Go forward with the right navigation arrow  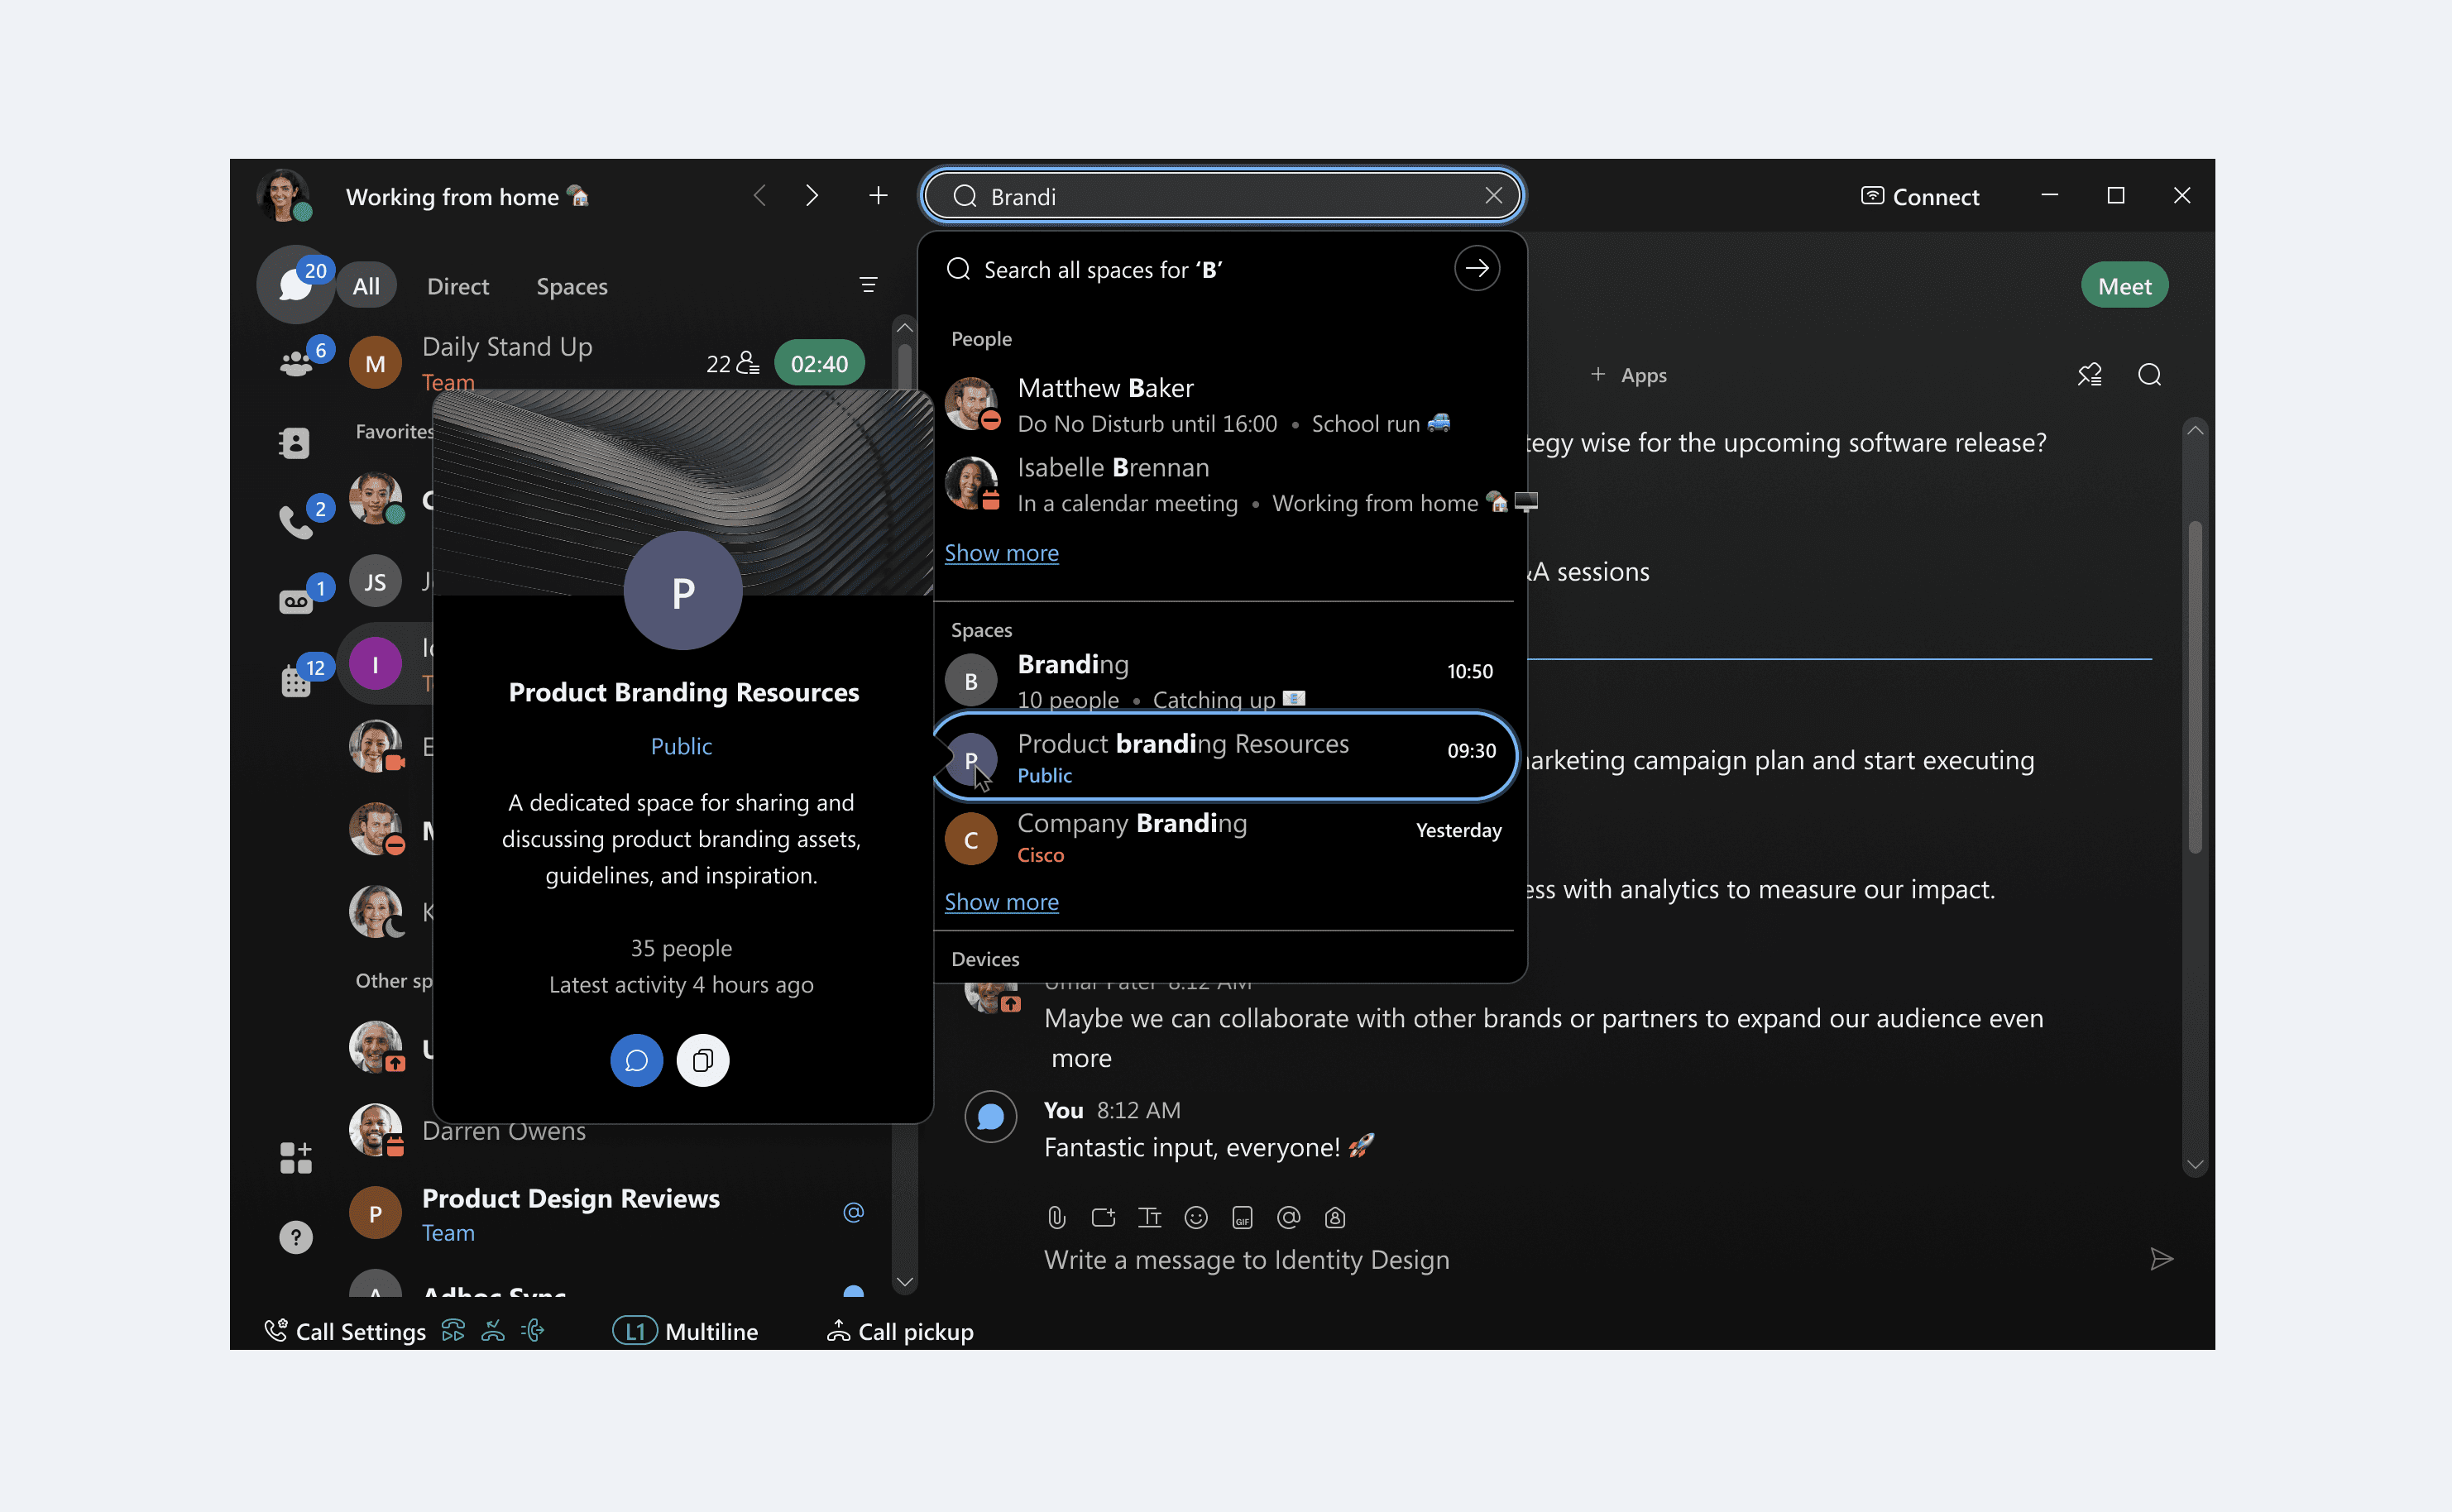[812, 196]
